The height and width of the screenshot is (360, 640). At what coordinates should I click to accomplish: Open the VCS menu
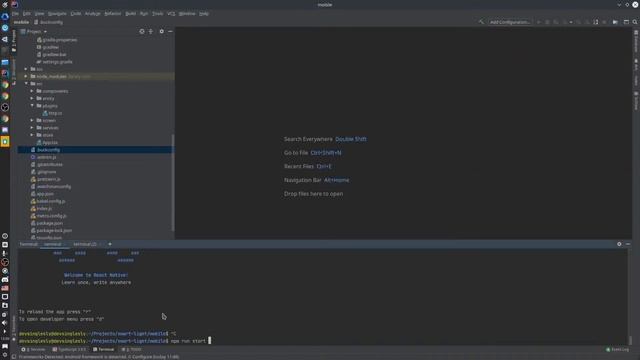pos(171,13)
